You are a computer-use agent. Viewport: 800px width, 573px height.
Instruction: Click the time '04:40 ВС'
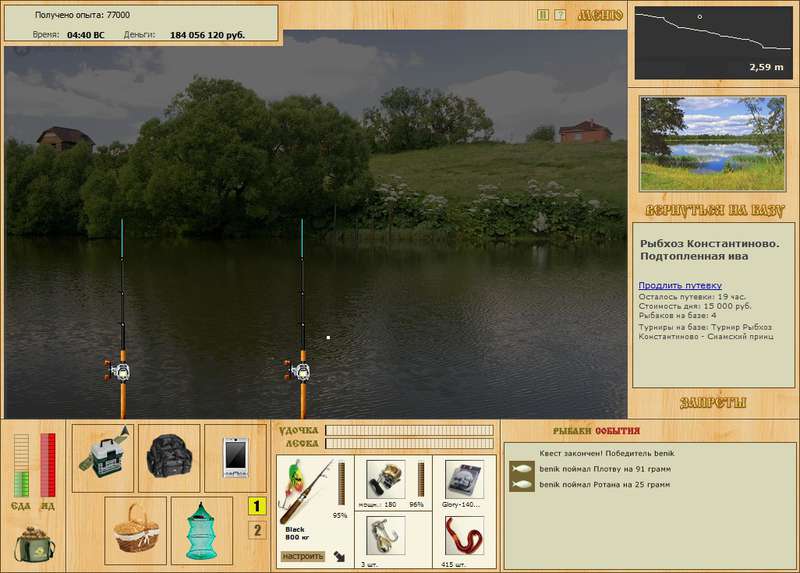(x=85, y=35)
